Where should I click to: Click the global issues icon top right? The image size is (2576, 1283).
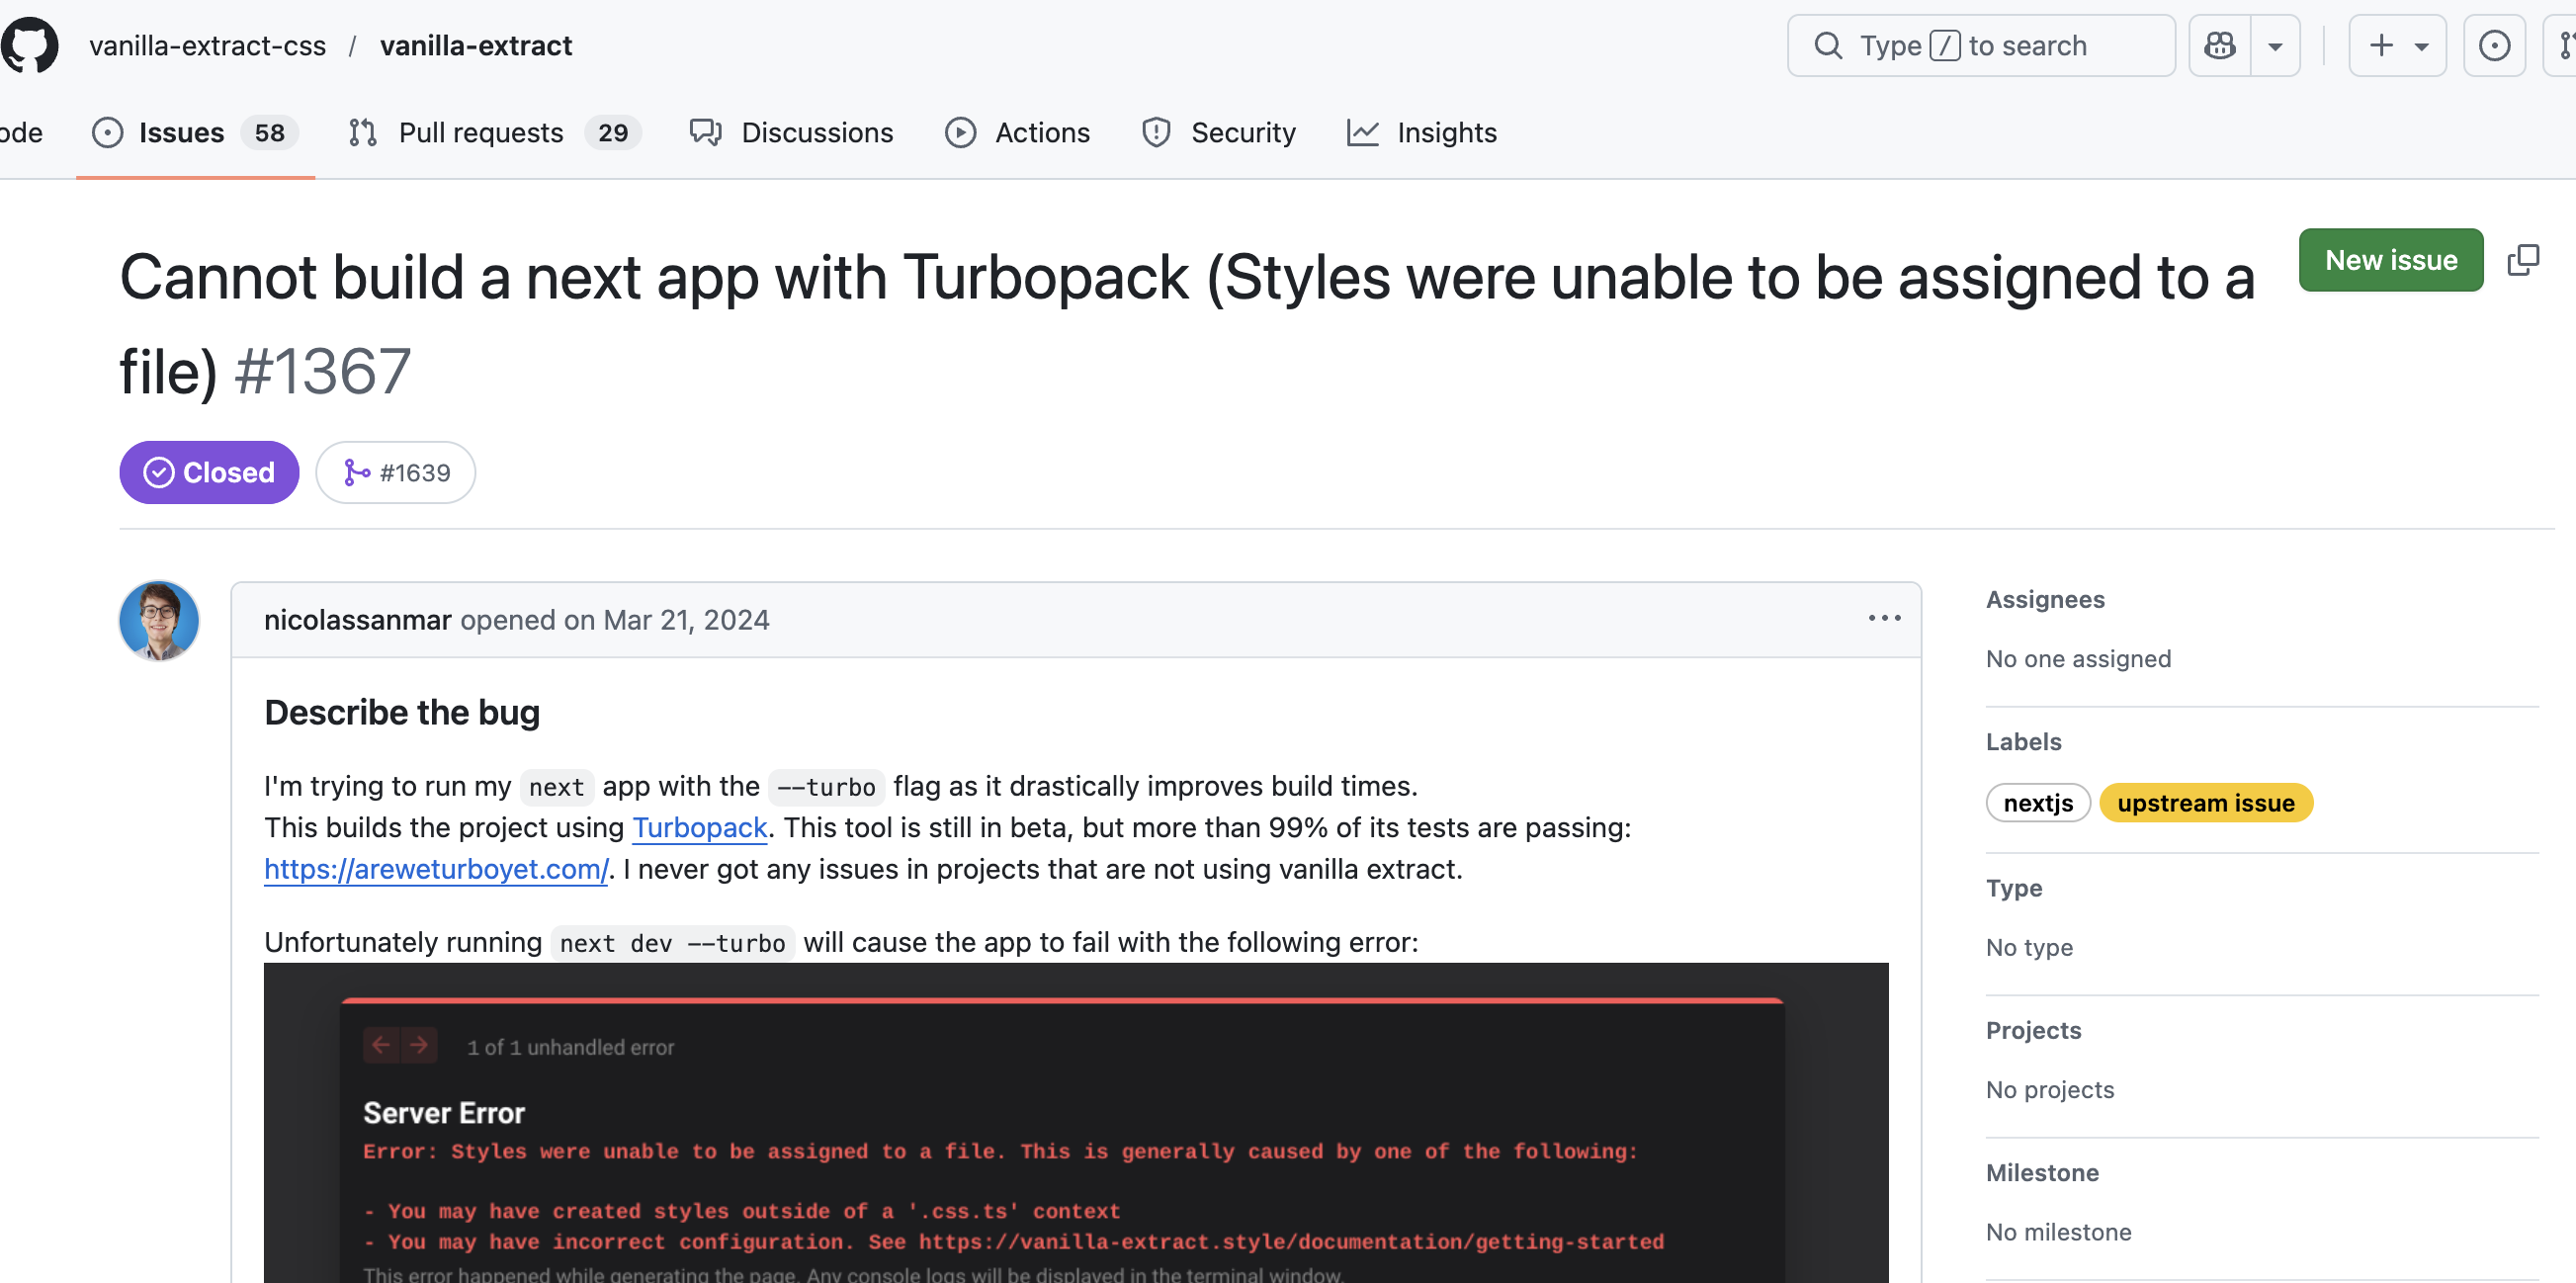click(2494, 45)
